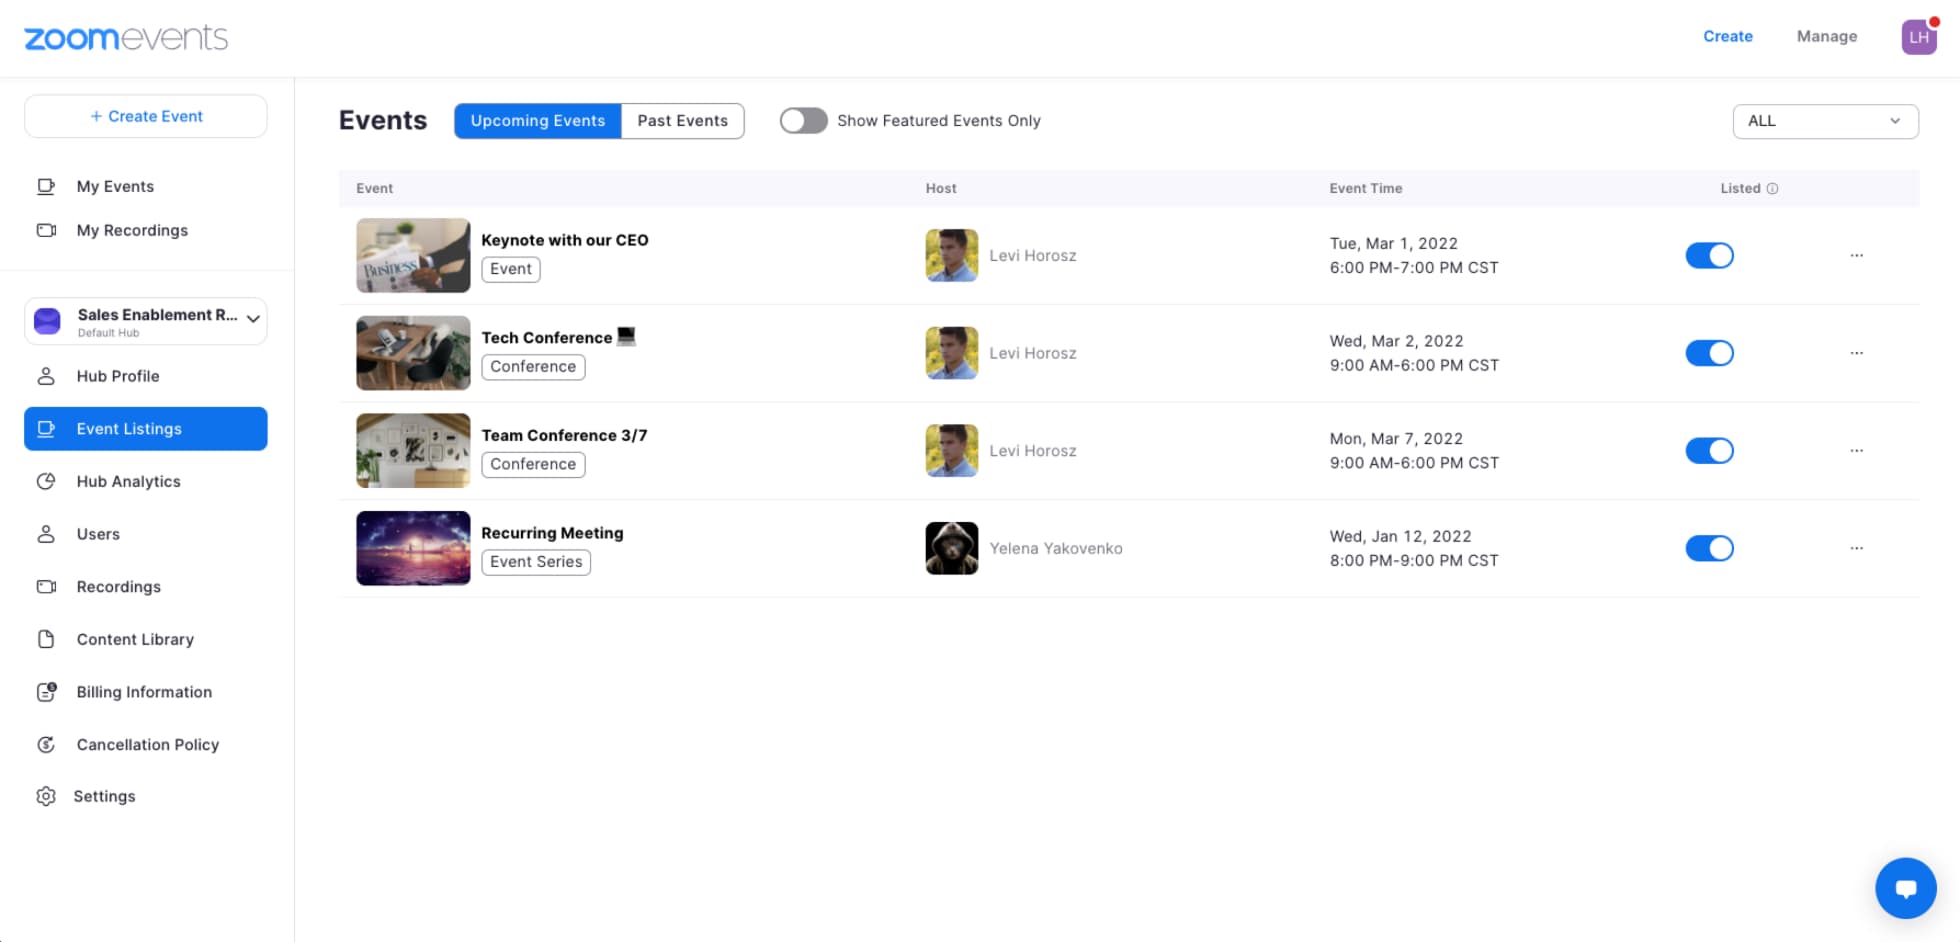Screen dimensions: 1960x942
Task: Open Billing Information
Action: coord(143,691)
